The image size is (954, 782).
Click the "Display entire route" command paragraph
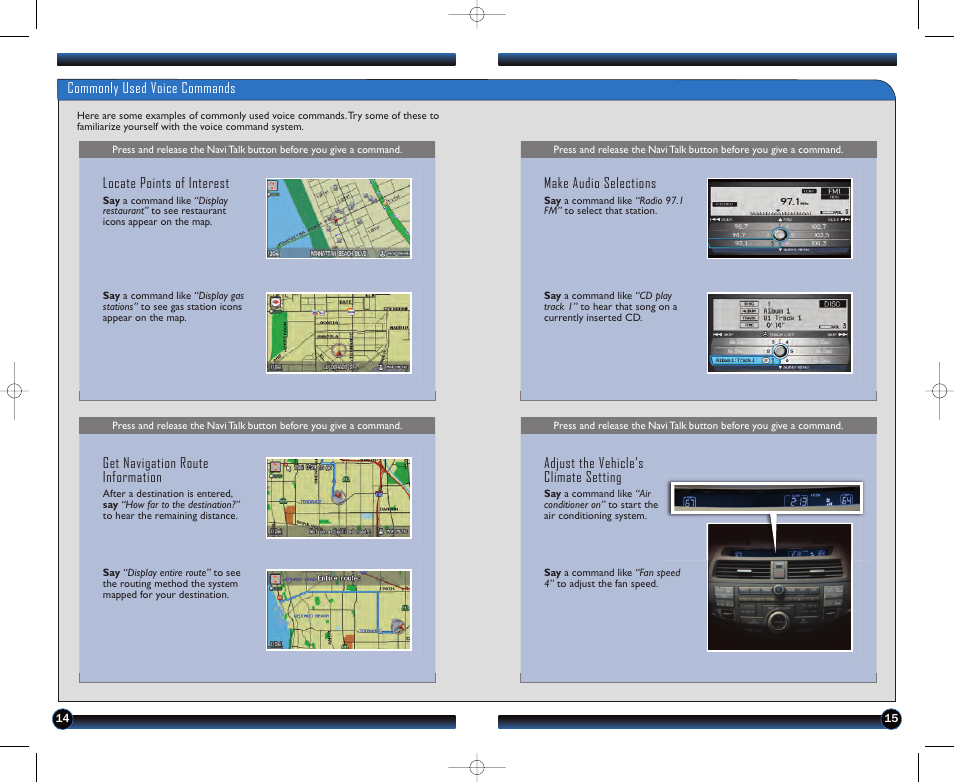pos(172,584)
